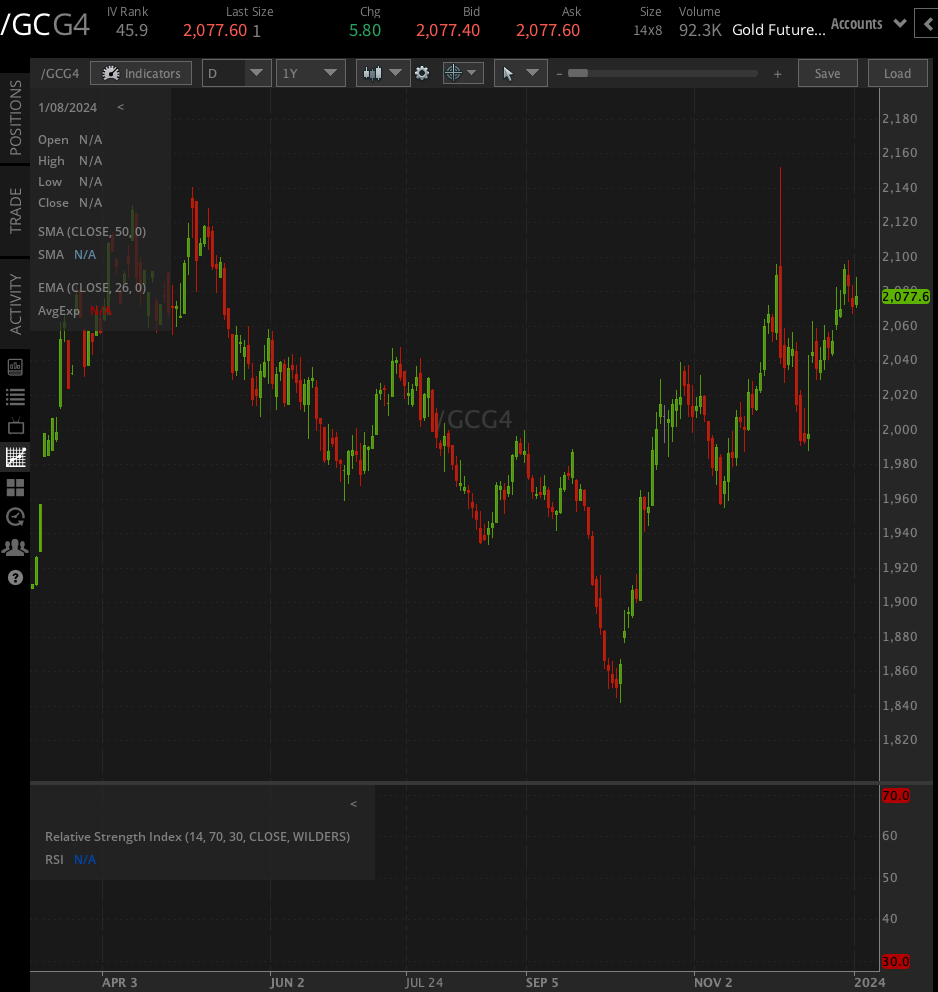The image size is (938, 992).
Task: Switch to the TRADE side tab
Action: click(x=15, y=211)
